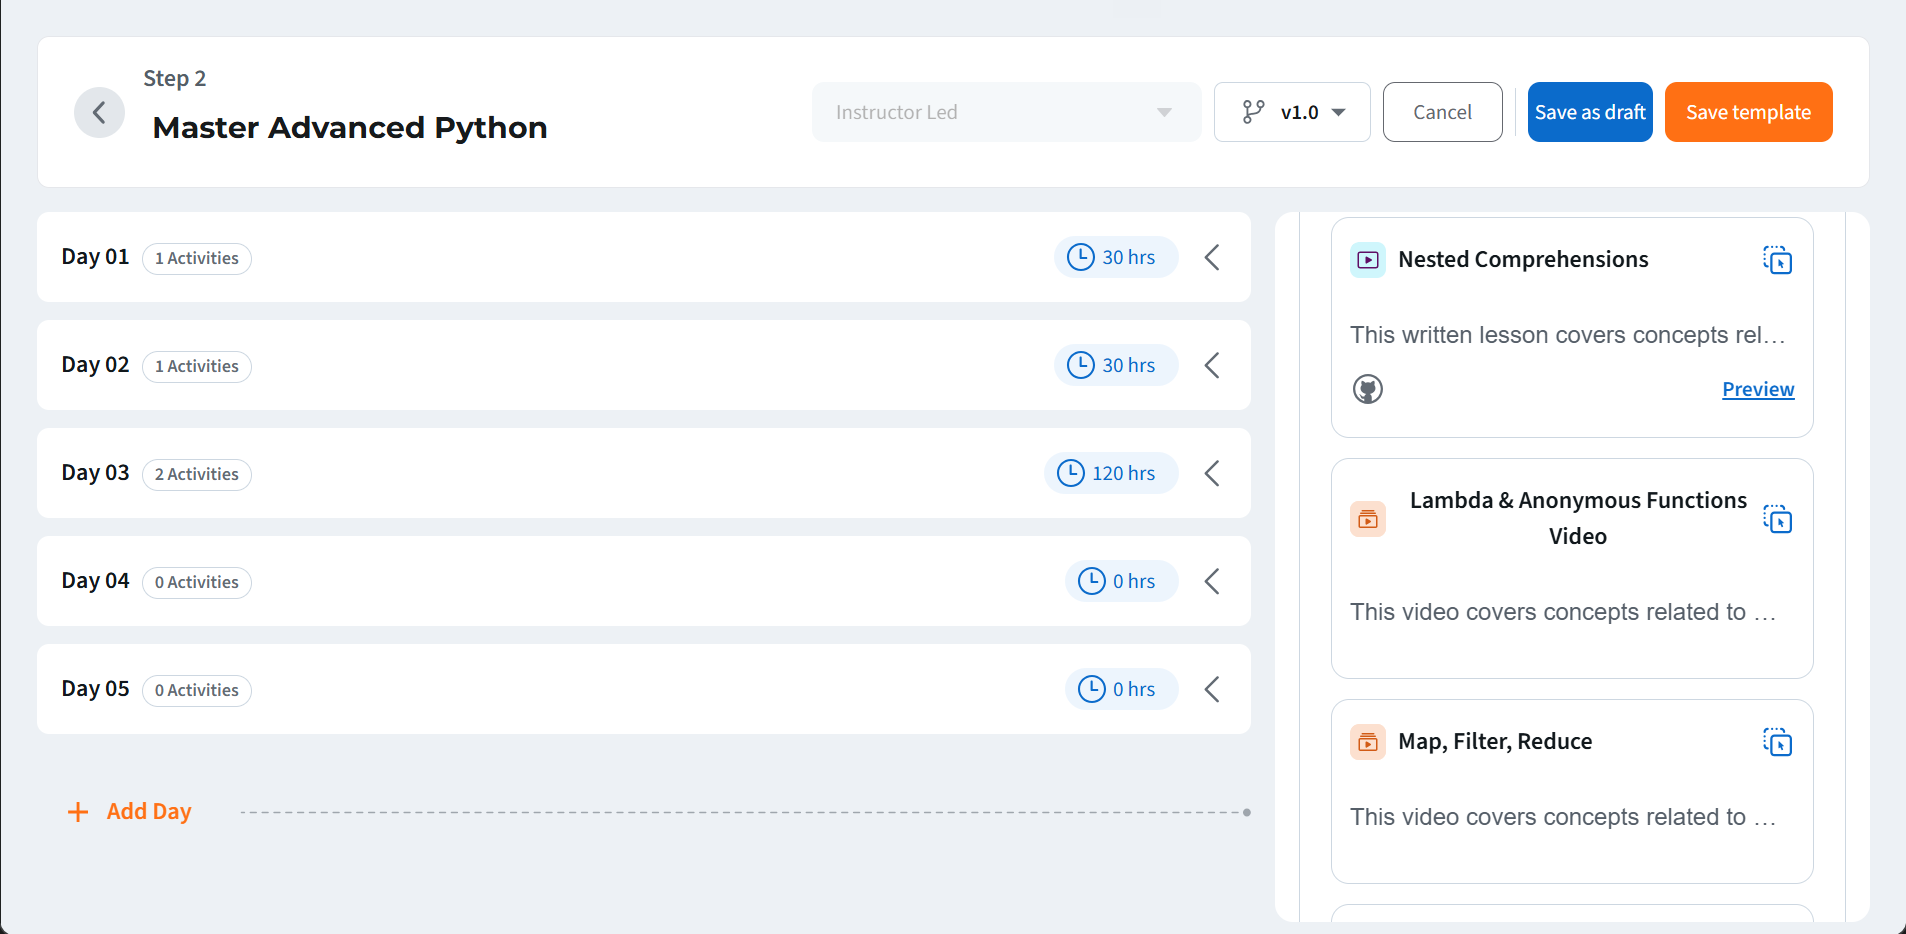Click copy icon on Map, Filter, Reduce card
Viewport: 1906px width, 934px height.
[x=1777, y=742]
